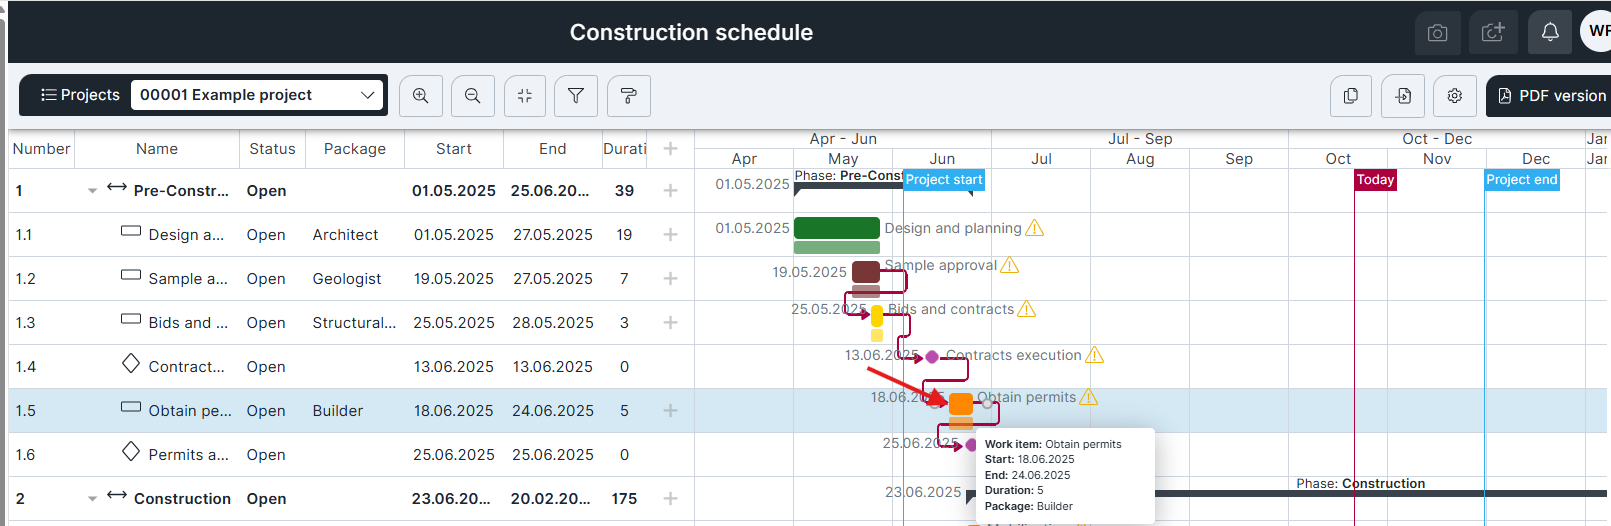Open the notifications bell
The width and height of the screenshot is (1611, 526).
[1550, 33]
